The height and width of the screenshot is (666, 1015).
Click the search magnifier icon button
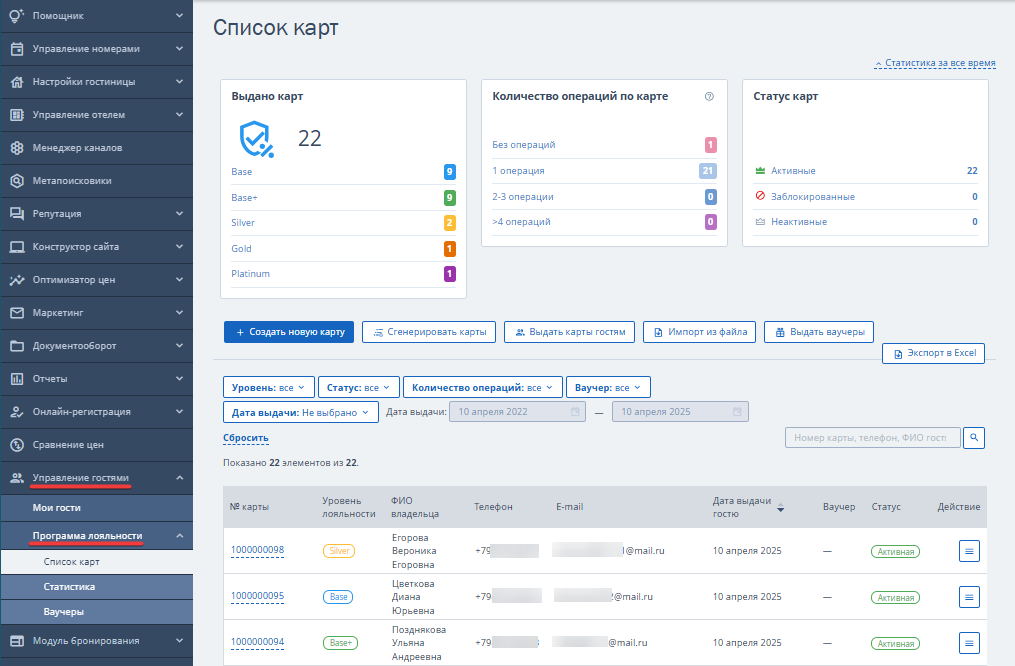coord(974,438)
